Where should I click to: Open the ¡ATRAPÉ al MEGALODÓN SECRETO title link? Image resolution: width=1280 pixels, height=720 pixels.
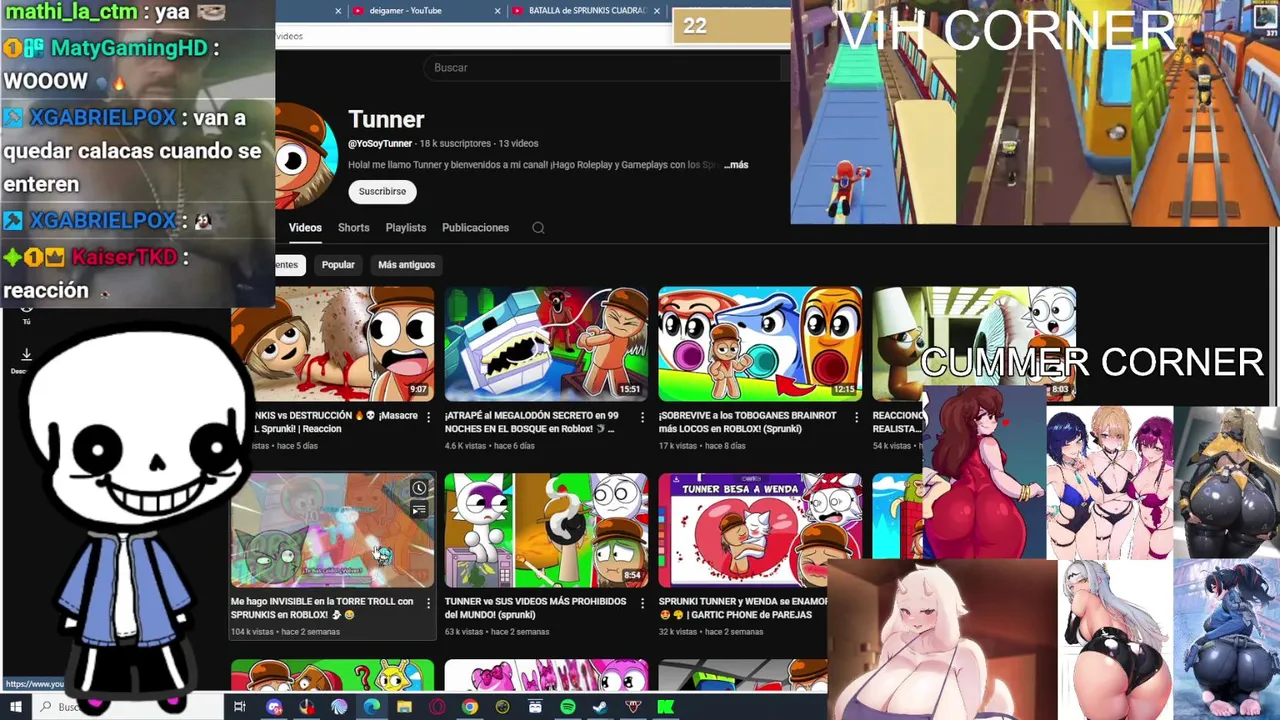coord(532,422)
